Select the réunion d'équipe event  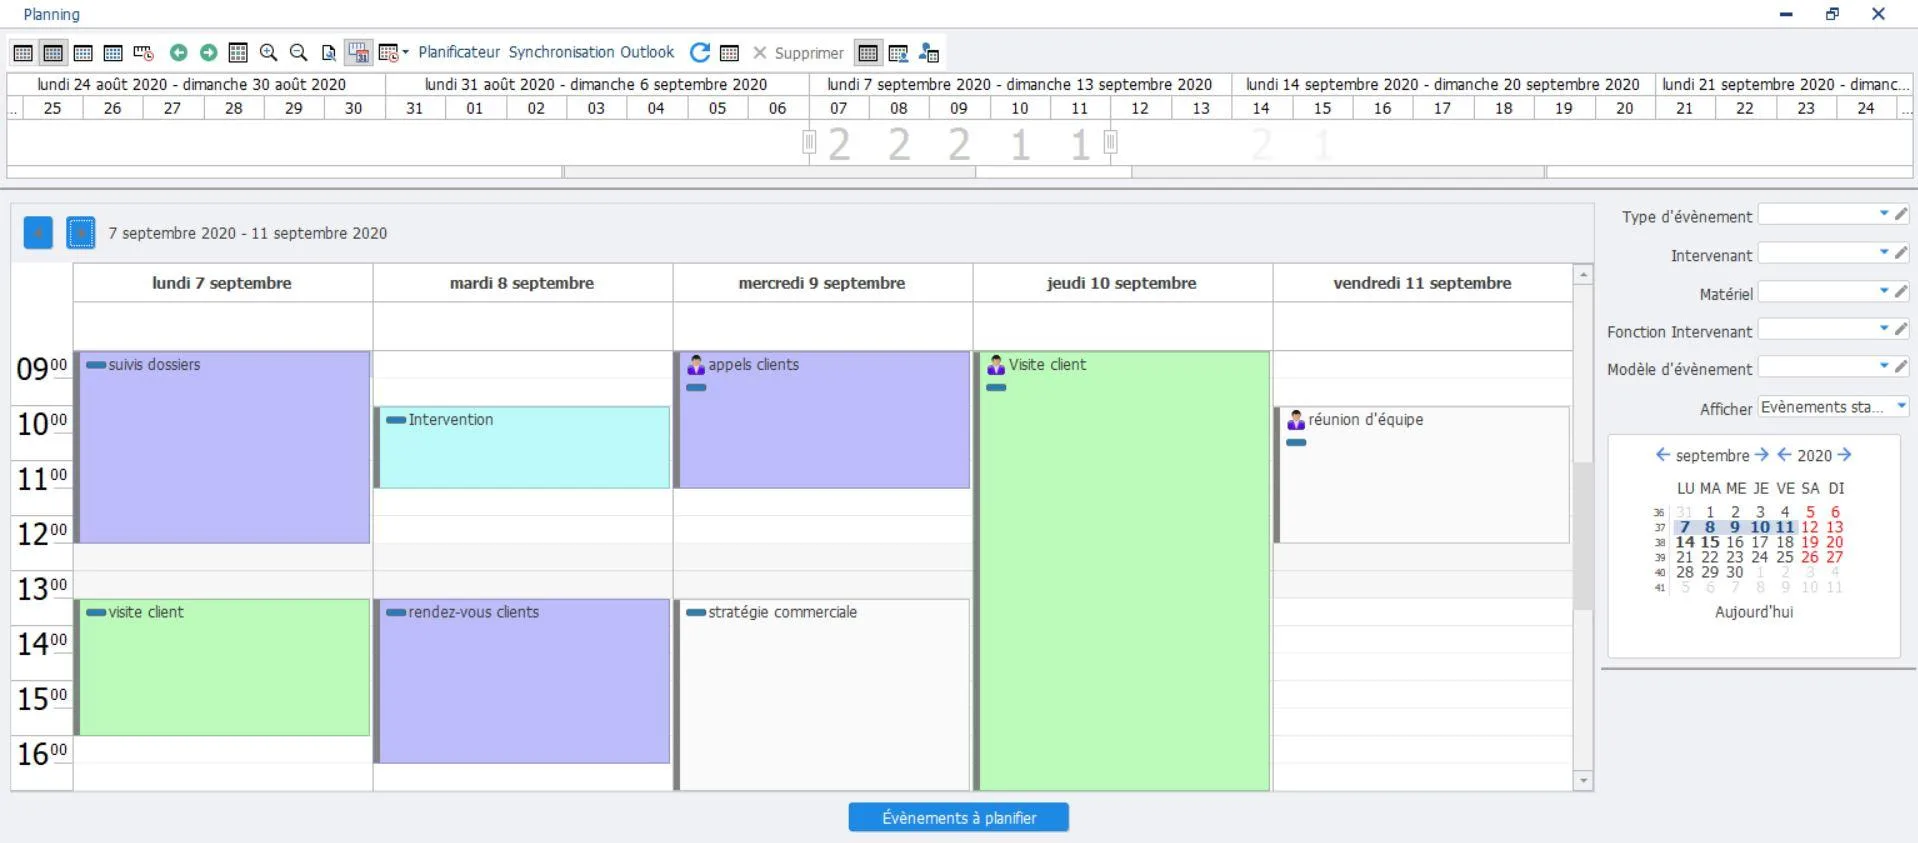1422,475
